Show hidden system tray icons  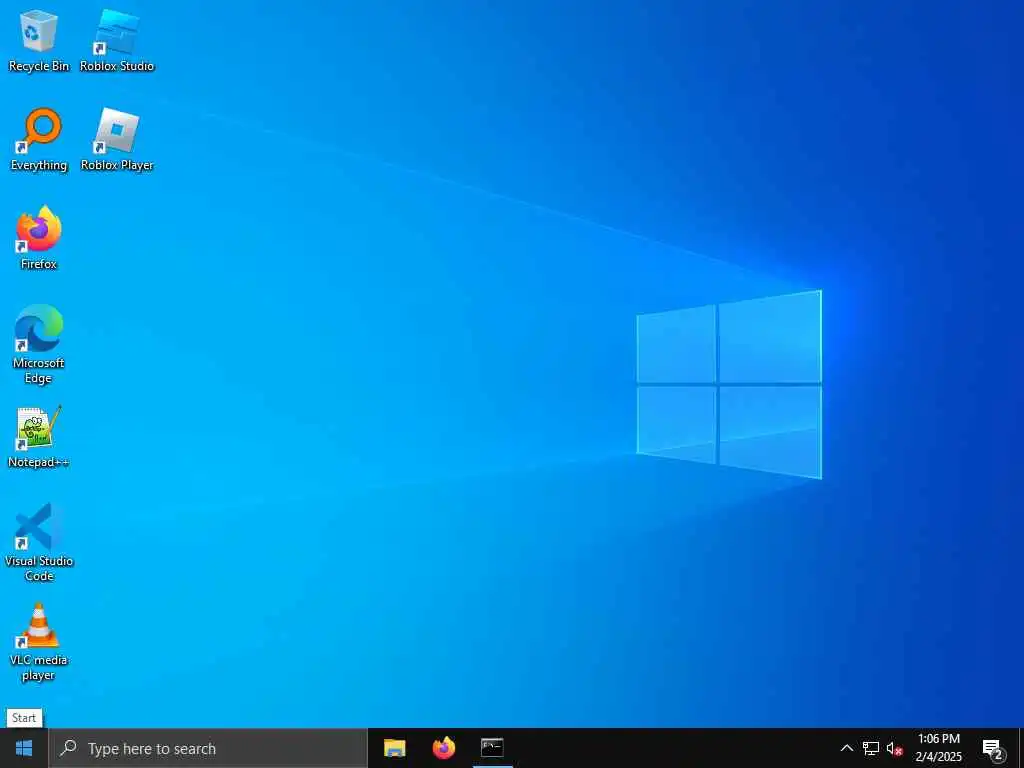click(846, 748)
